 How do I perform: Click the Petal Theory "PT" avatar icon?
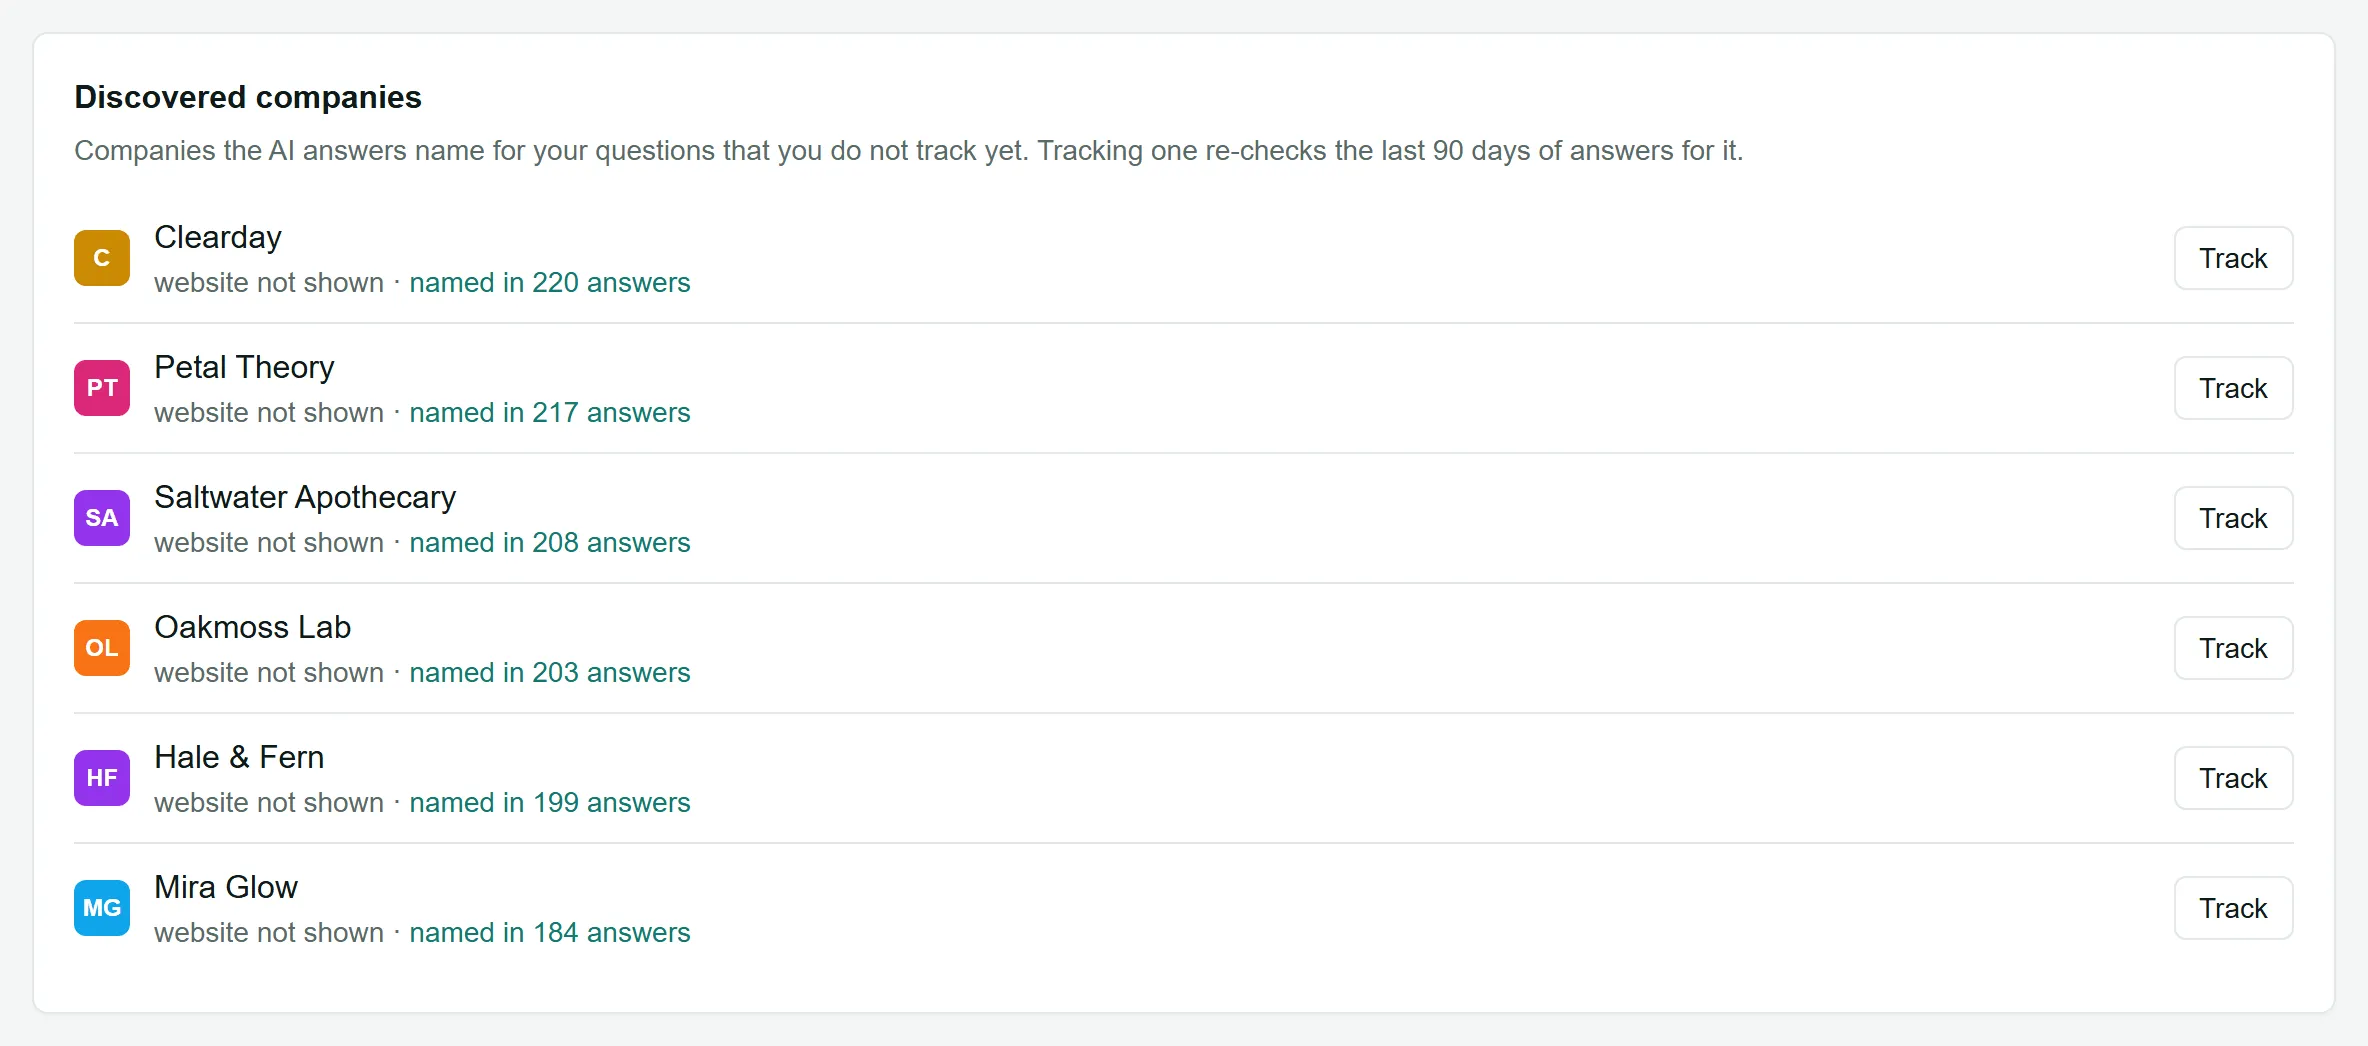(102, 388)
